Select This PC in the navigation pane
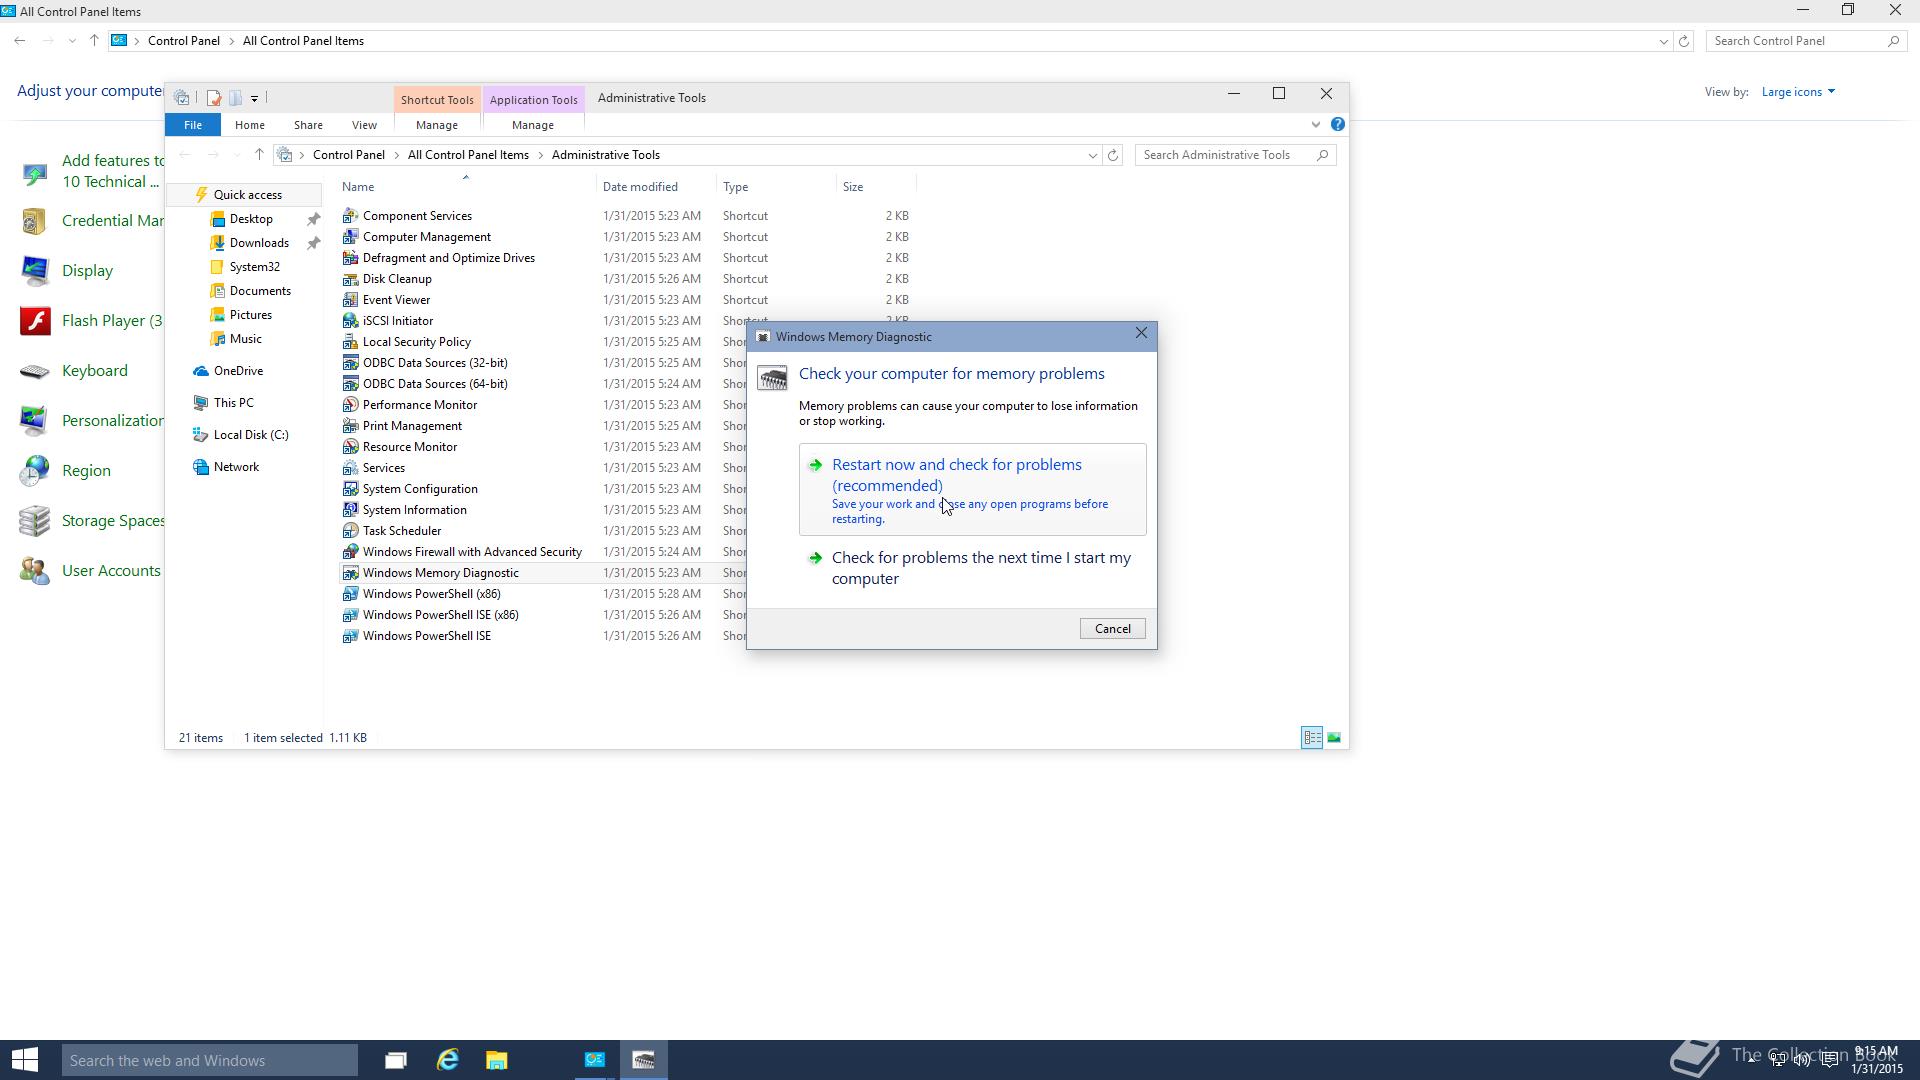Screen dimensions: 1920x1080 (x=233, y=403)
